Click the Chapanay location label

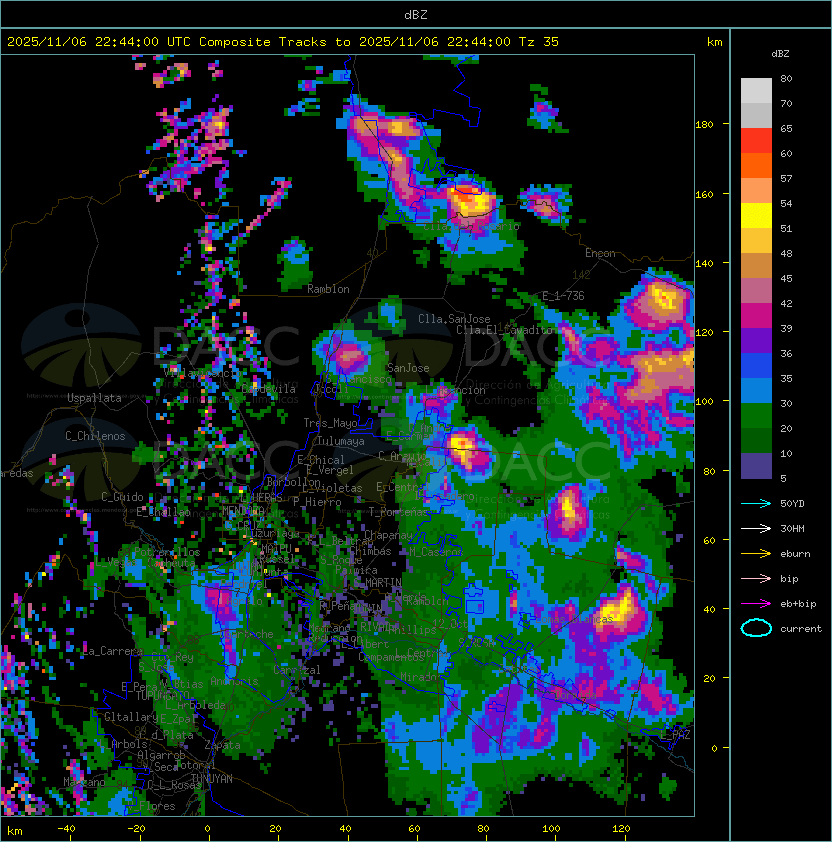[x=388, y=535]
